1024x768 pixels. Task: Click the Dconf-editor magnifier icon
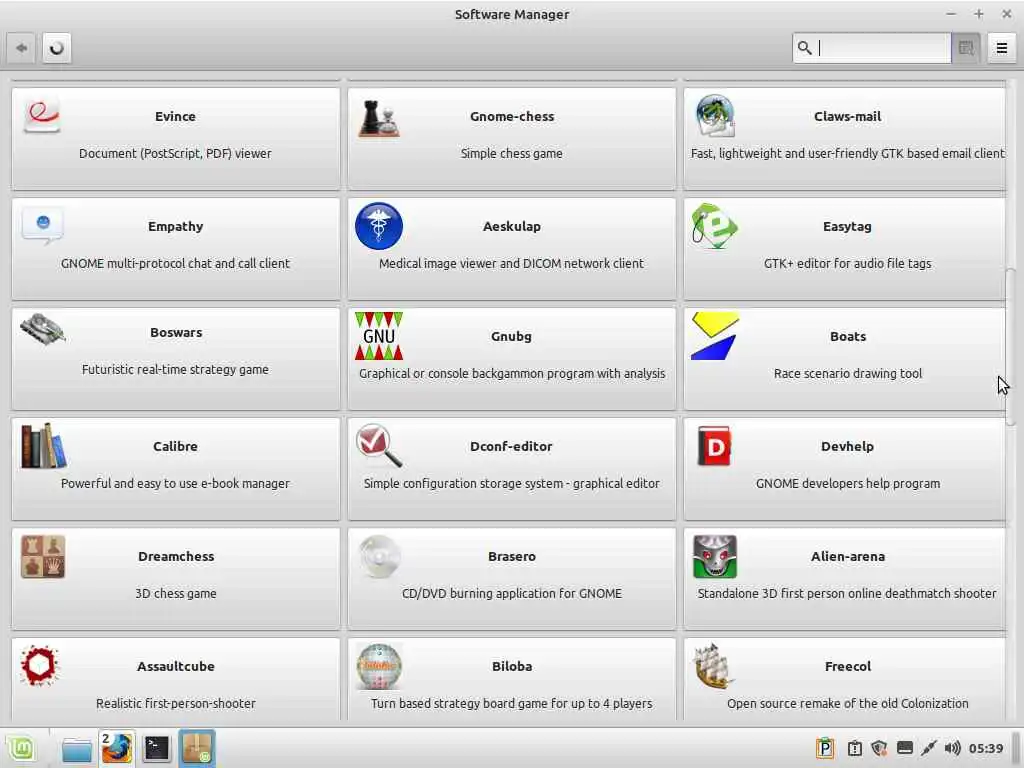pos(379,445)
